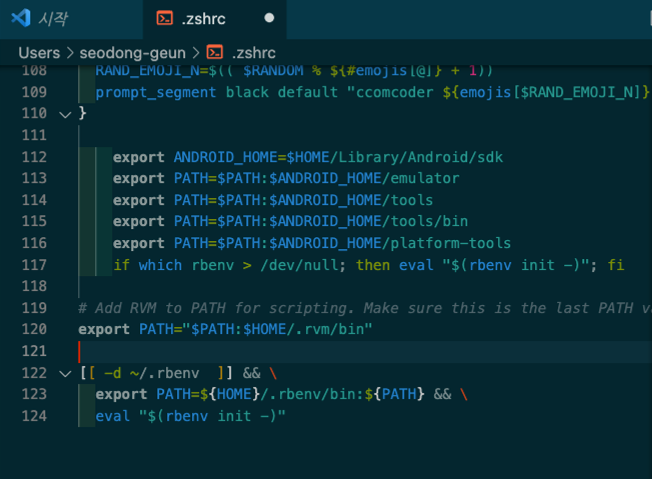This screenshot has width=652, height=479.
Task: Click the .zshrc breadcrumb file name
Action: pyautogui.click(x=254, y=53)
